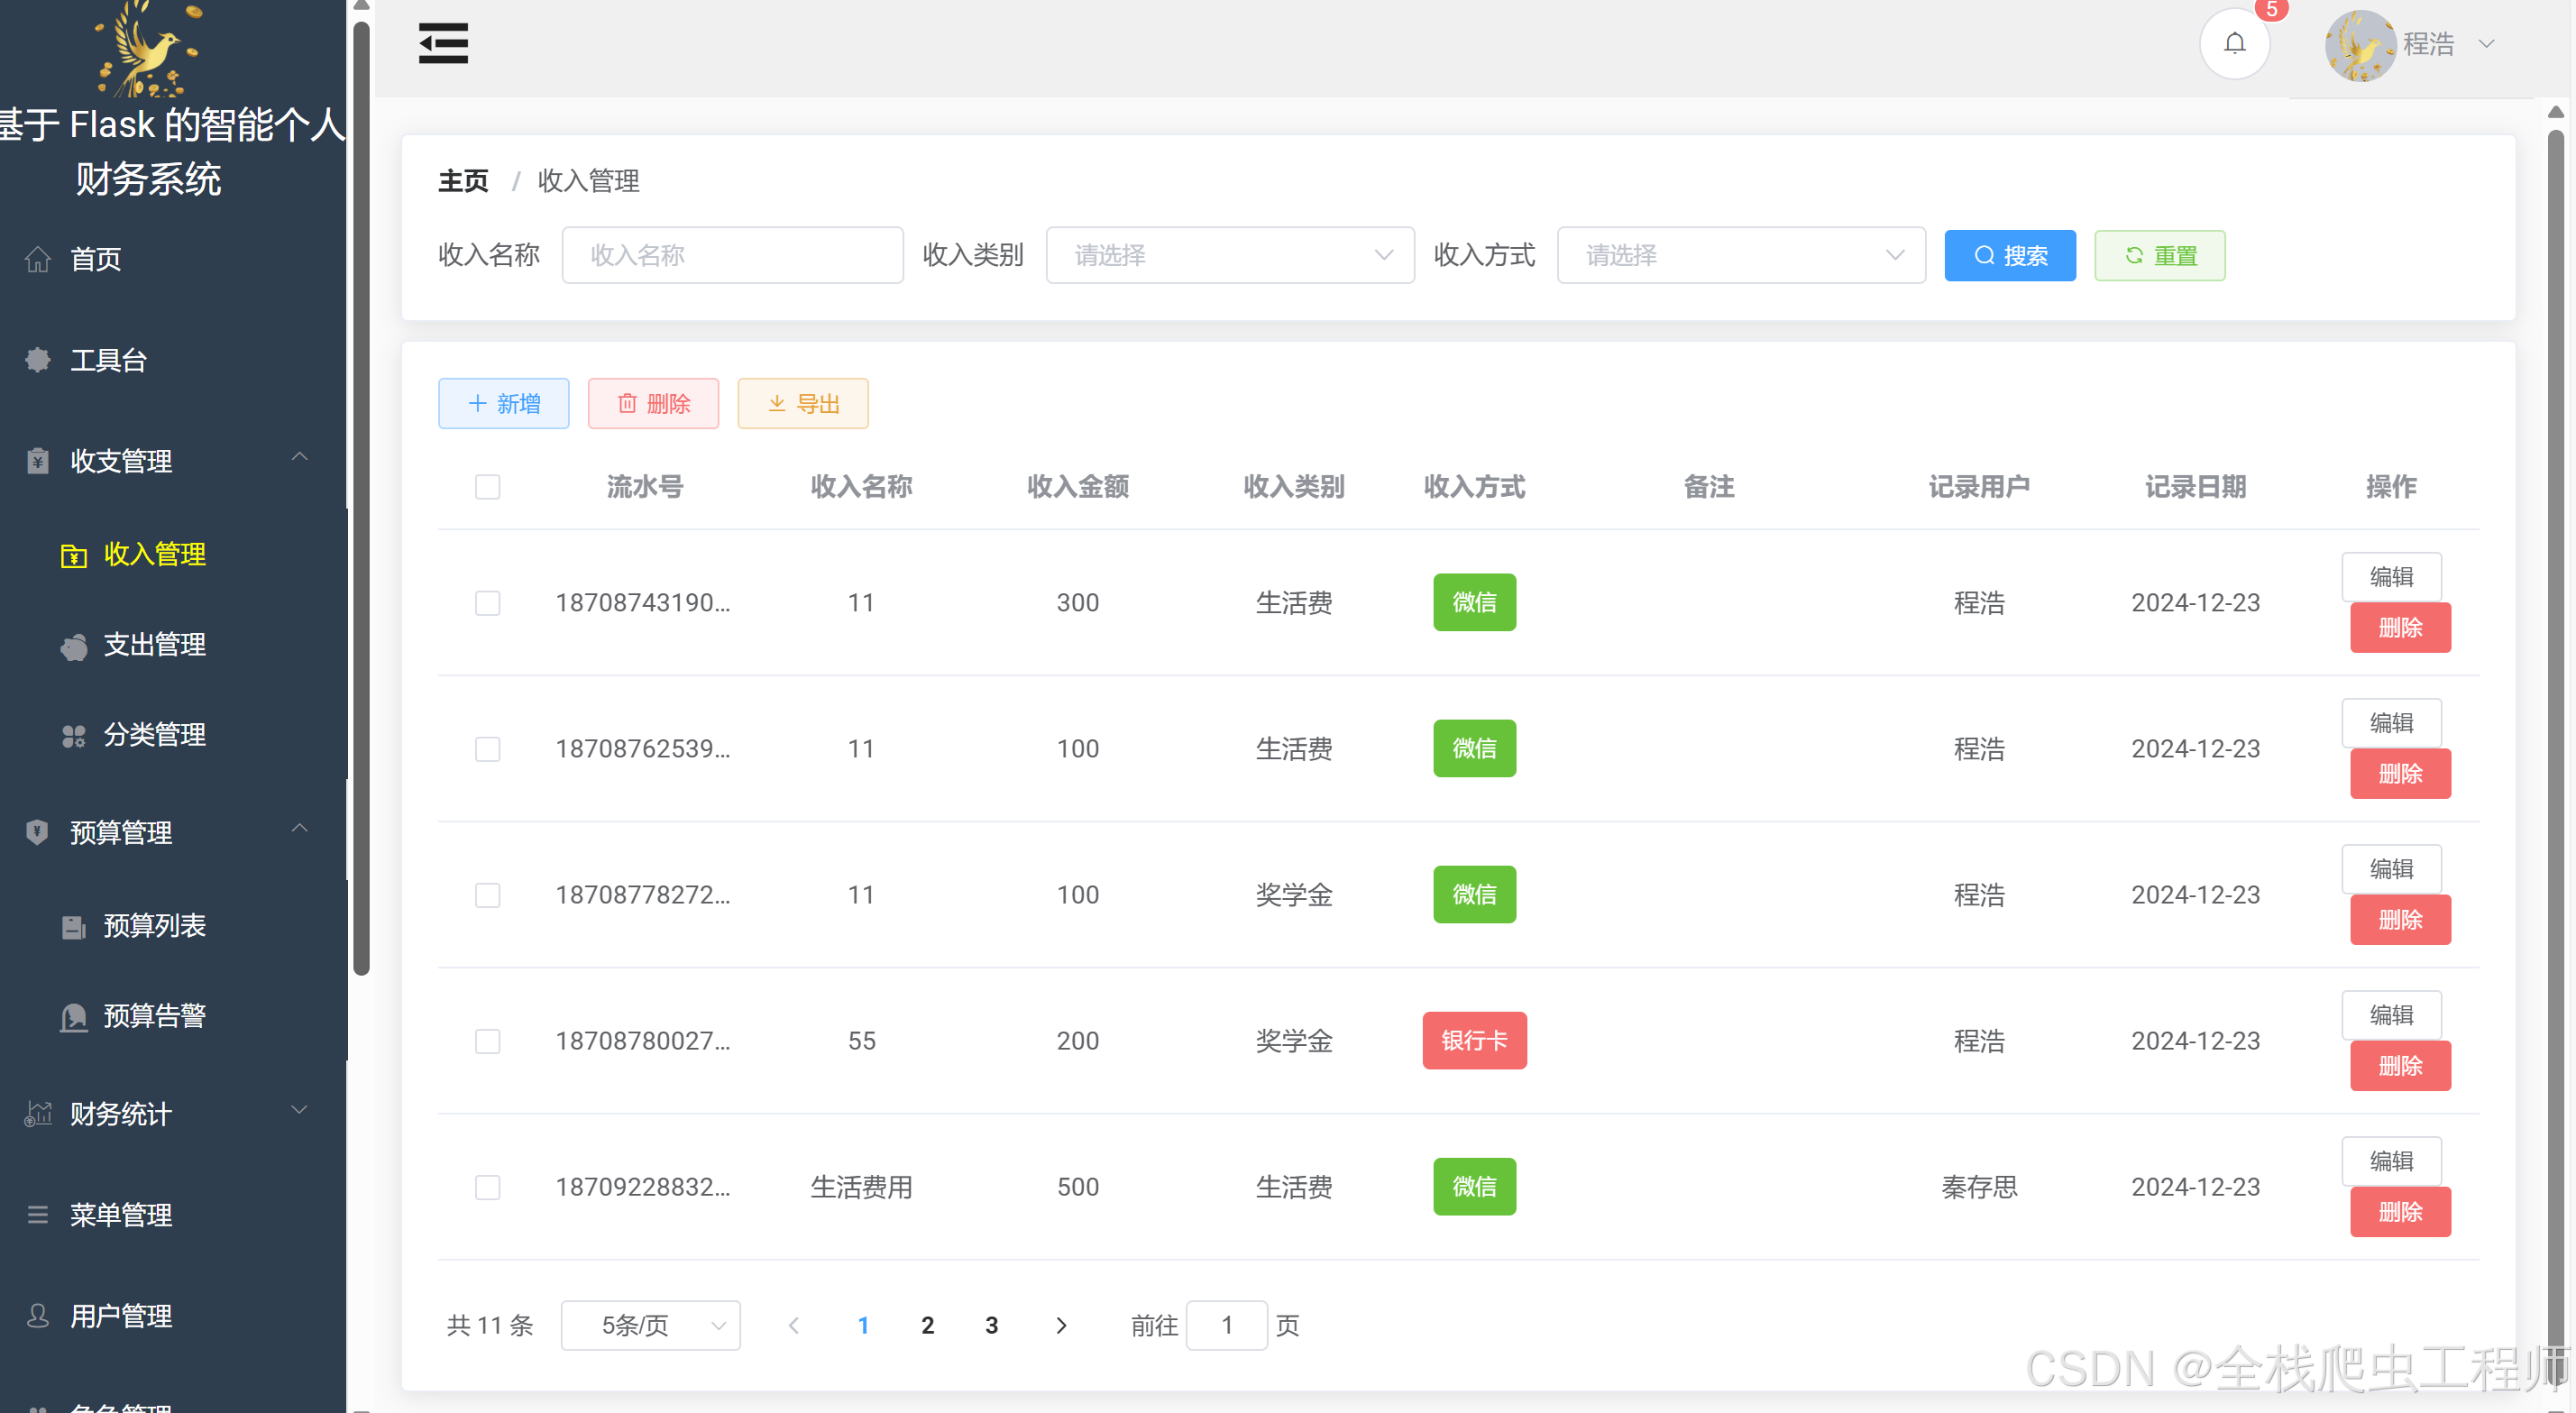Click the 分类管理 category icon
This screenshot has width=2576, height=1413.
tap(74, 736)
